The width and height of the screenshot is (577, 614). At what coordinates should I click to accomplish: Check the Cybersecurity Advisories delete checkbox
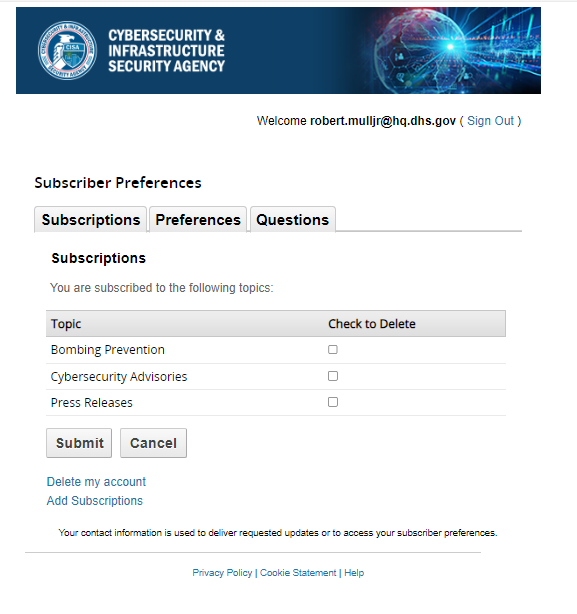[x=333, y=376]
